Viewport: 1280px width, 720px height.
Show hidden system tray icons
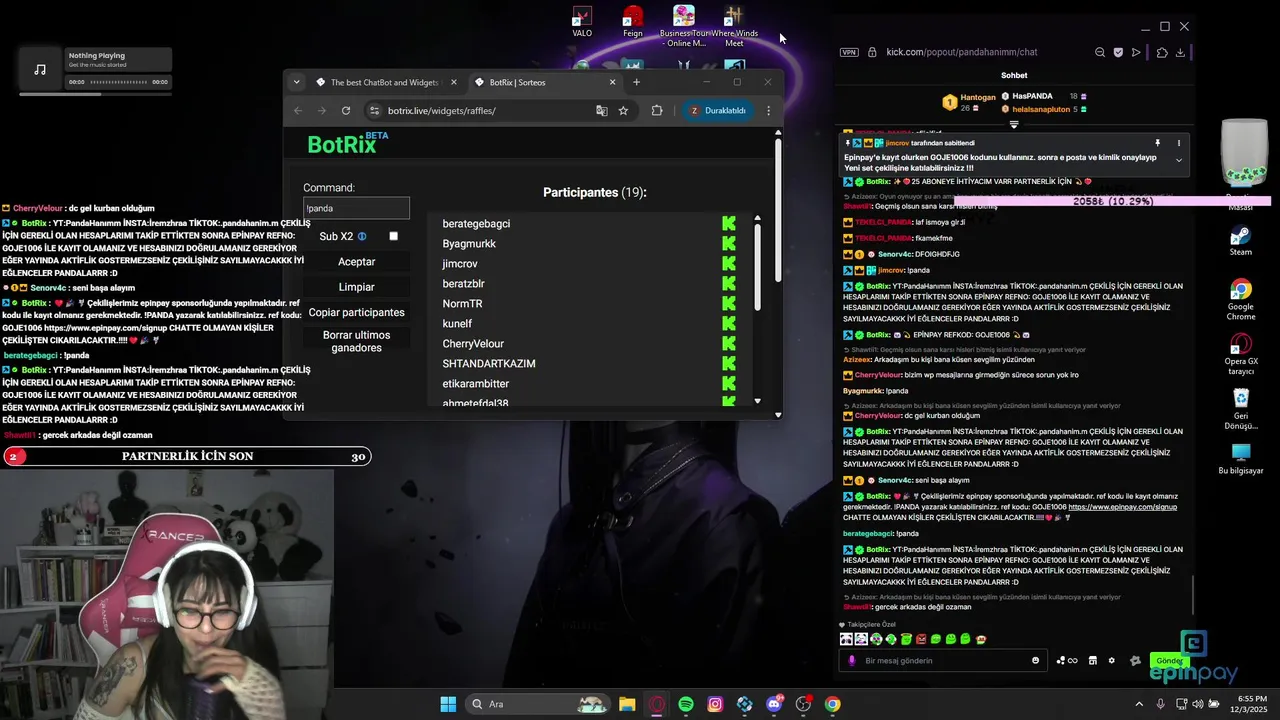tap(1139, 704)
